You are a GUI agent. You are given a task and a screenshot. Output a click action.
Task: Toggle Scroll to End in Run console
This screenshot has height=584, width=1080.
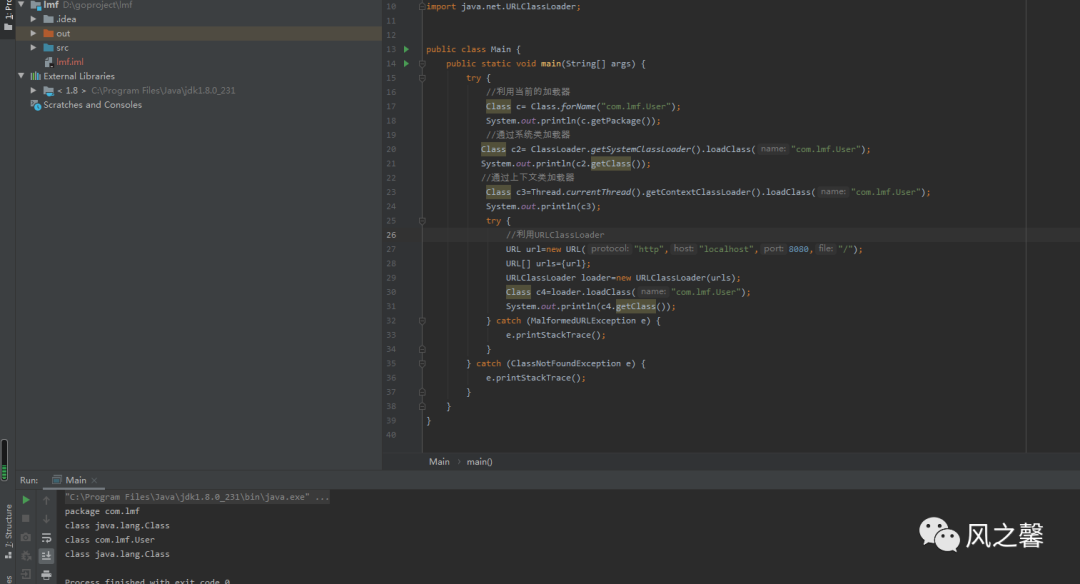pos(46,556)
